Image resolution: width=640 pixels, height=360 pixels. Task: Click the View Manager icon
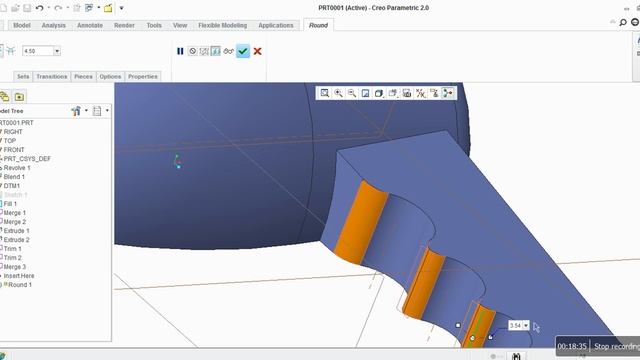[407, 93]
